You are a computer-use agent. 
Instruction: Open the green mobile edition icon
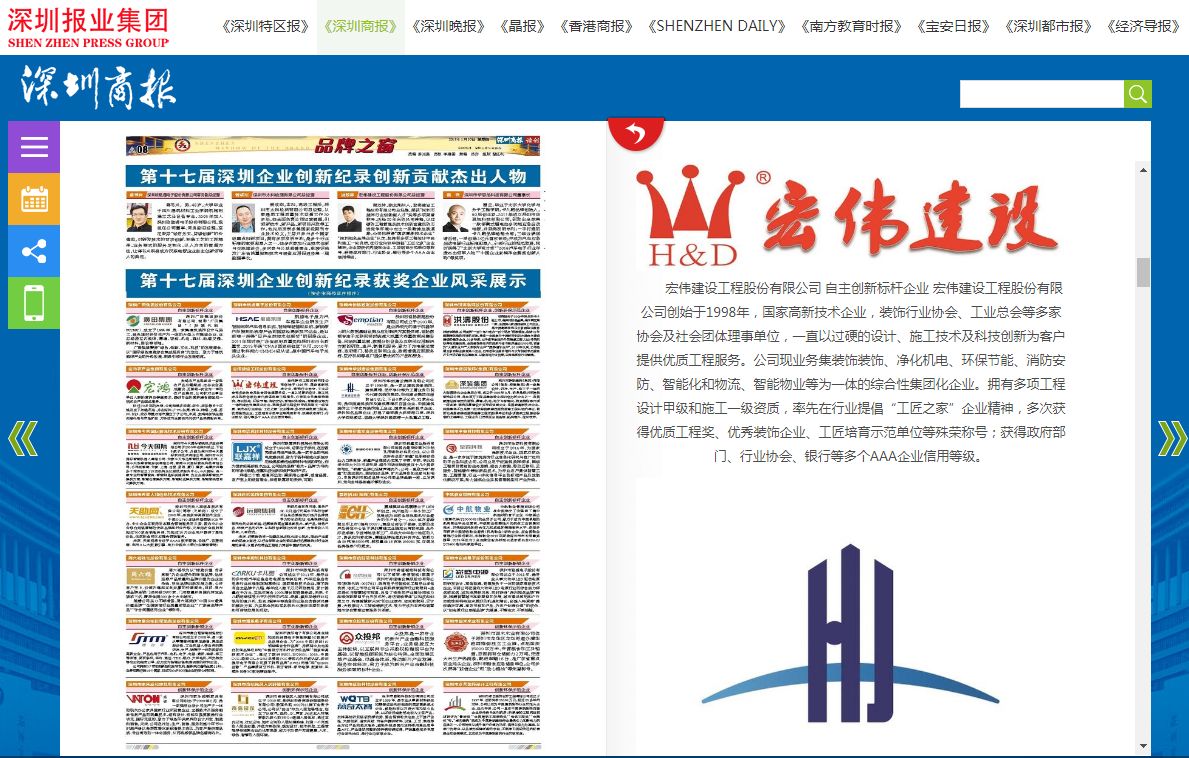(x=34, y=303)
